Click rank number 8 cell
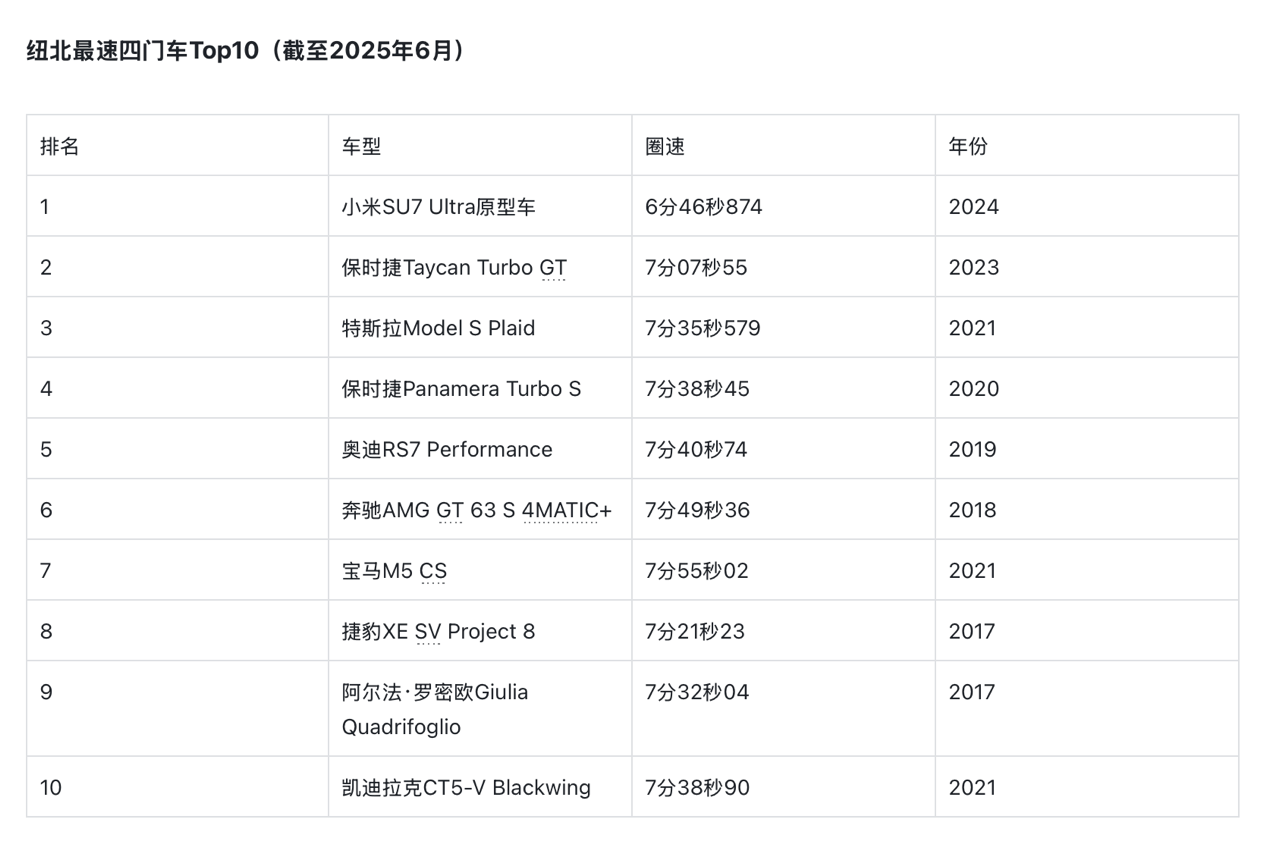 pyautogui.click(x=177, y=631)
